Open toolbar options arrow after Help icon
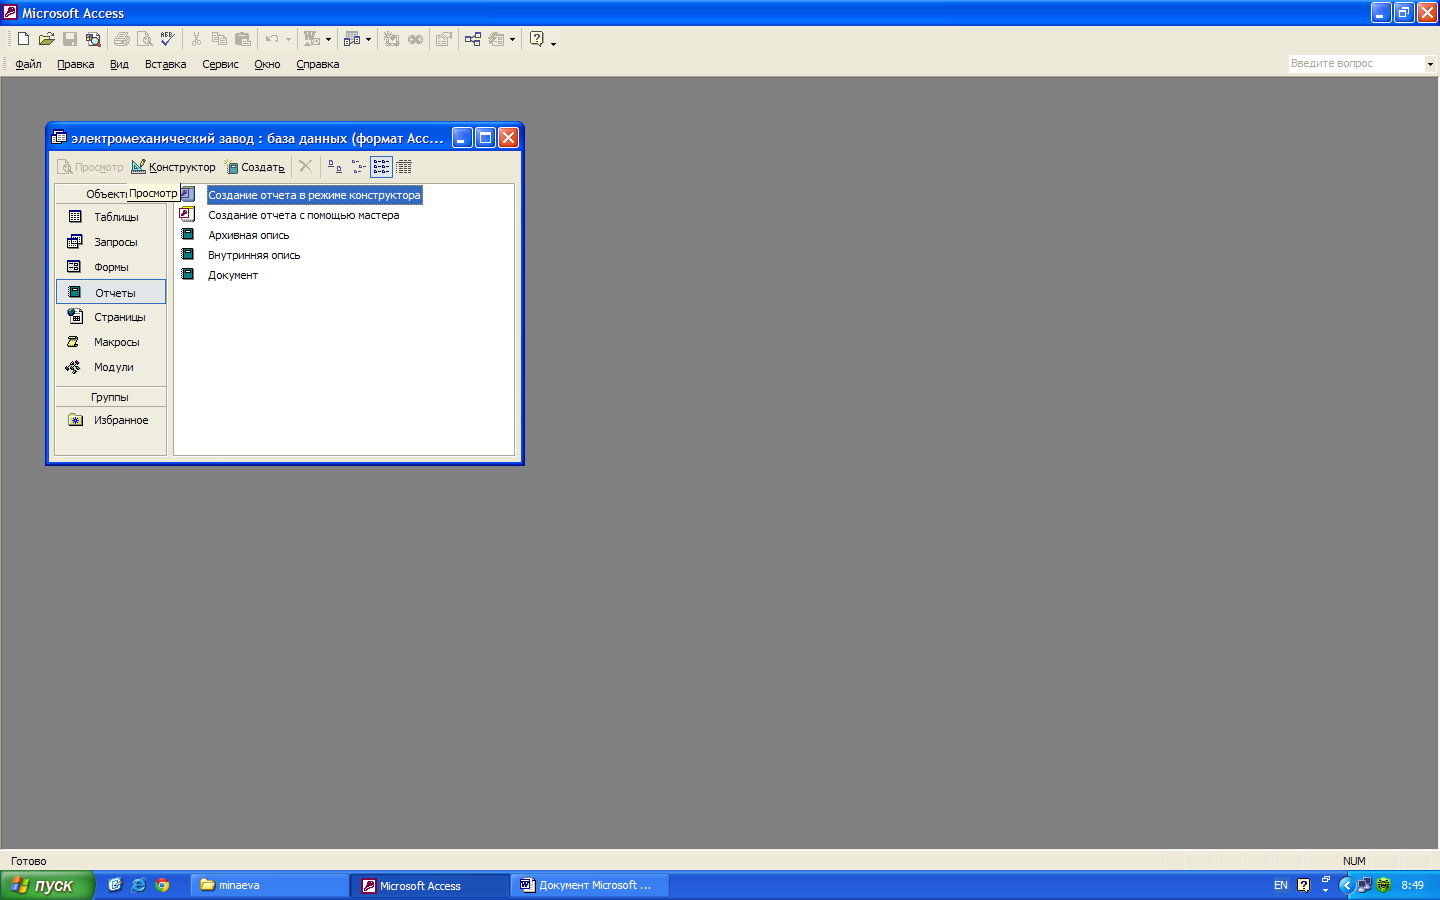Viewport: 1440px width, 900px height. pos(553,42)
